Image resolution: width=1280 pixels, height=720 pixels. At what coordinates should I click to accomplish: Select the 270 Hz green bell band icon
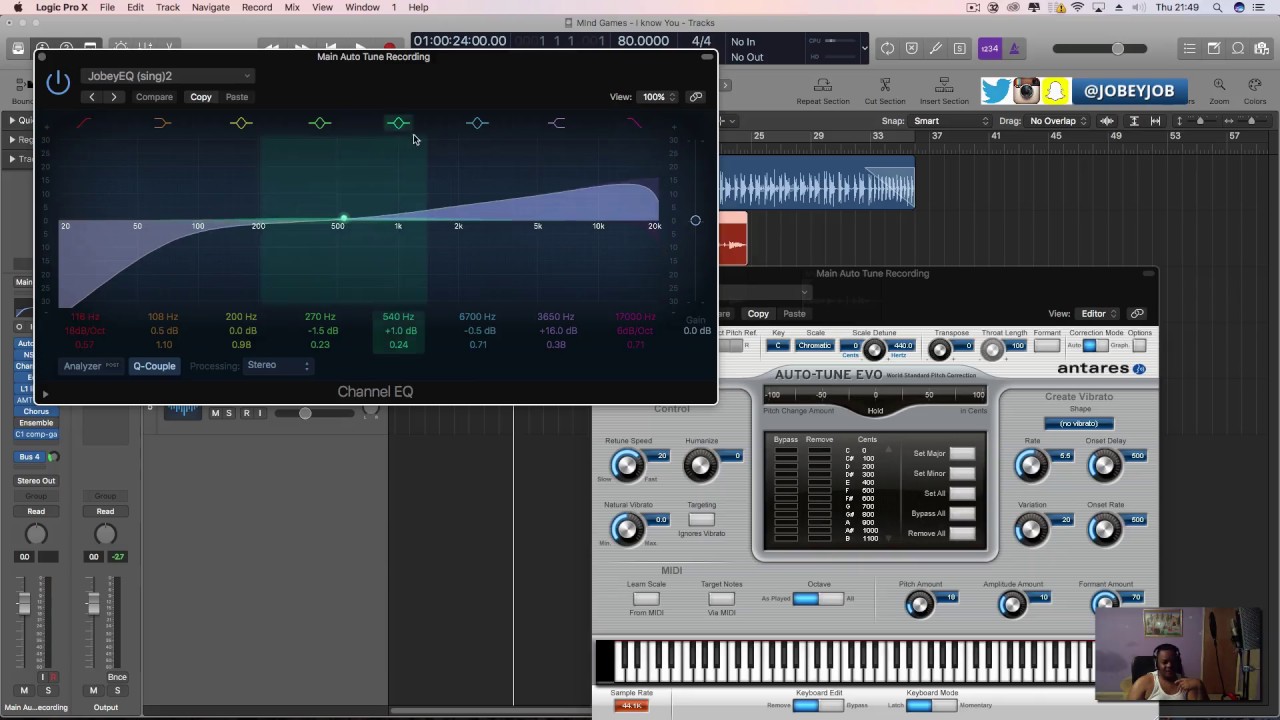point(320,123)
